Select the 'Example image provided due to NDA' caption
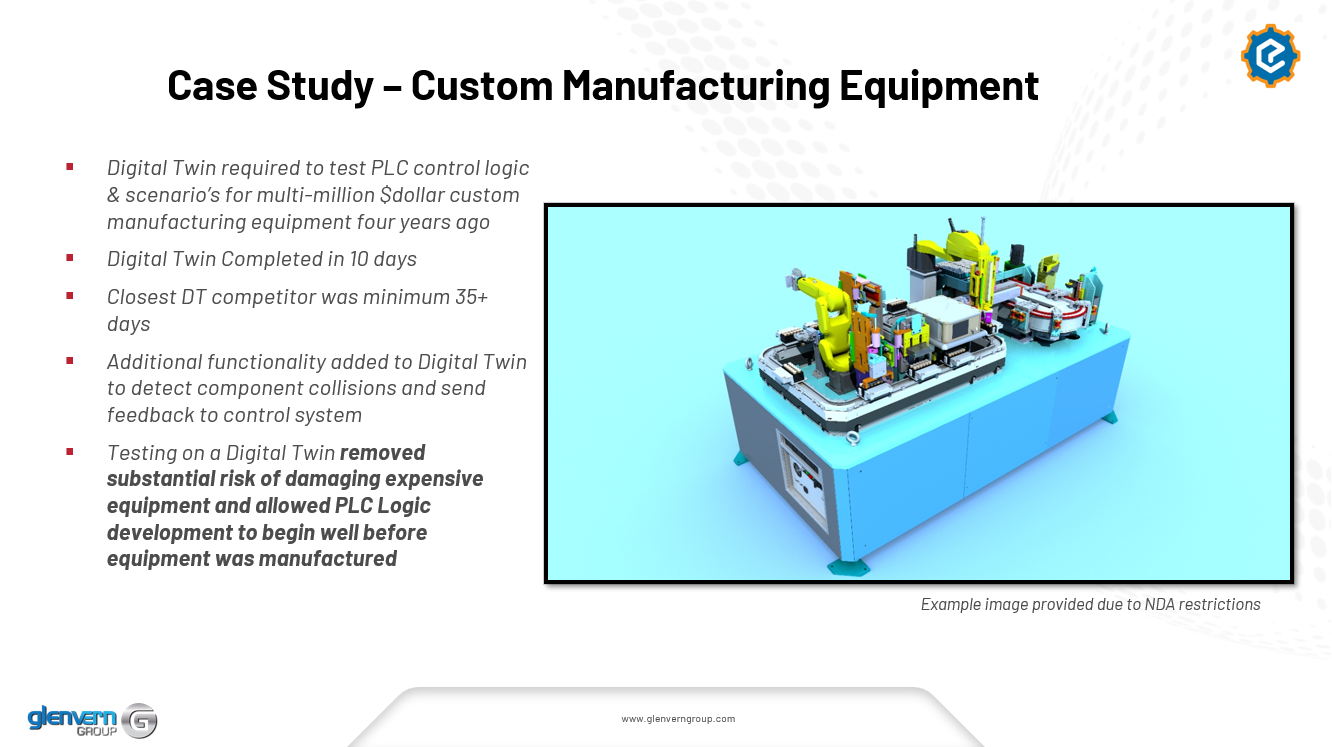The image size is (1332, 747). pos(1090,604)
